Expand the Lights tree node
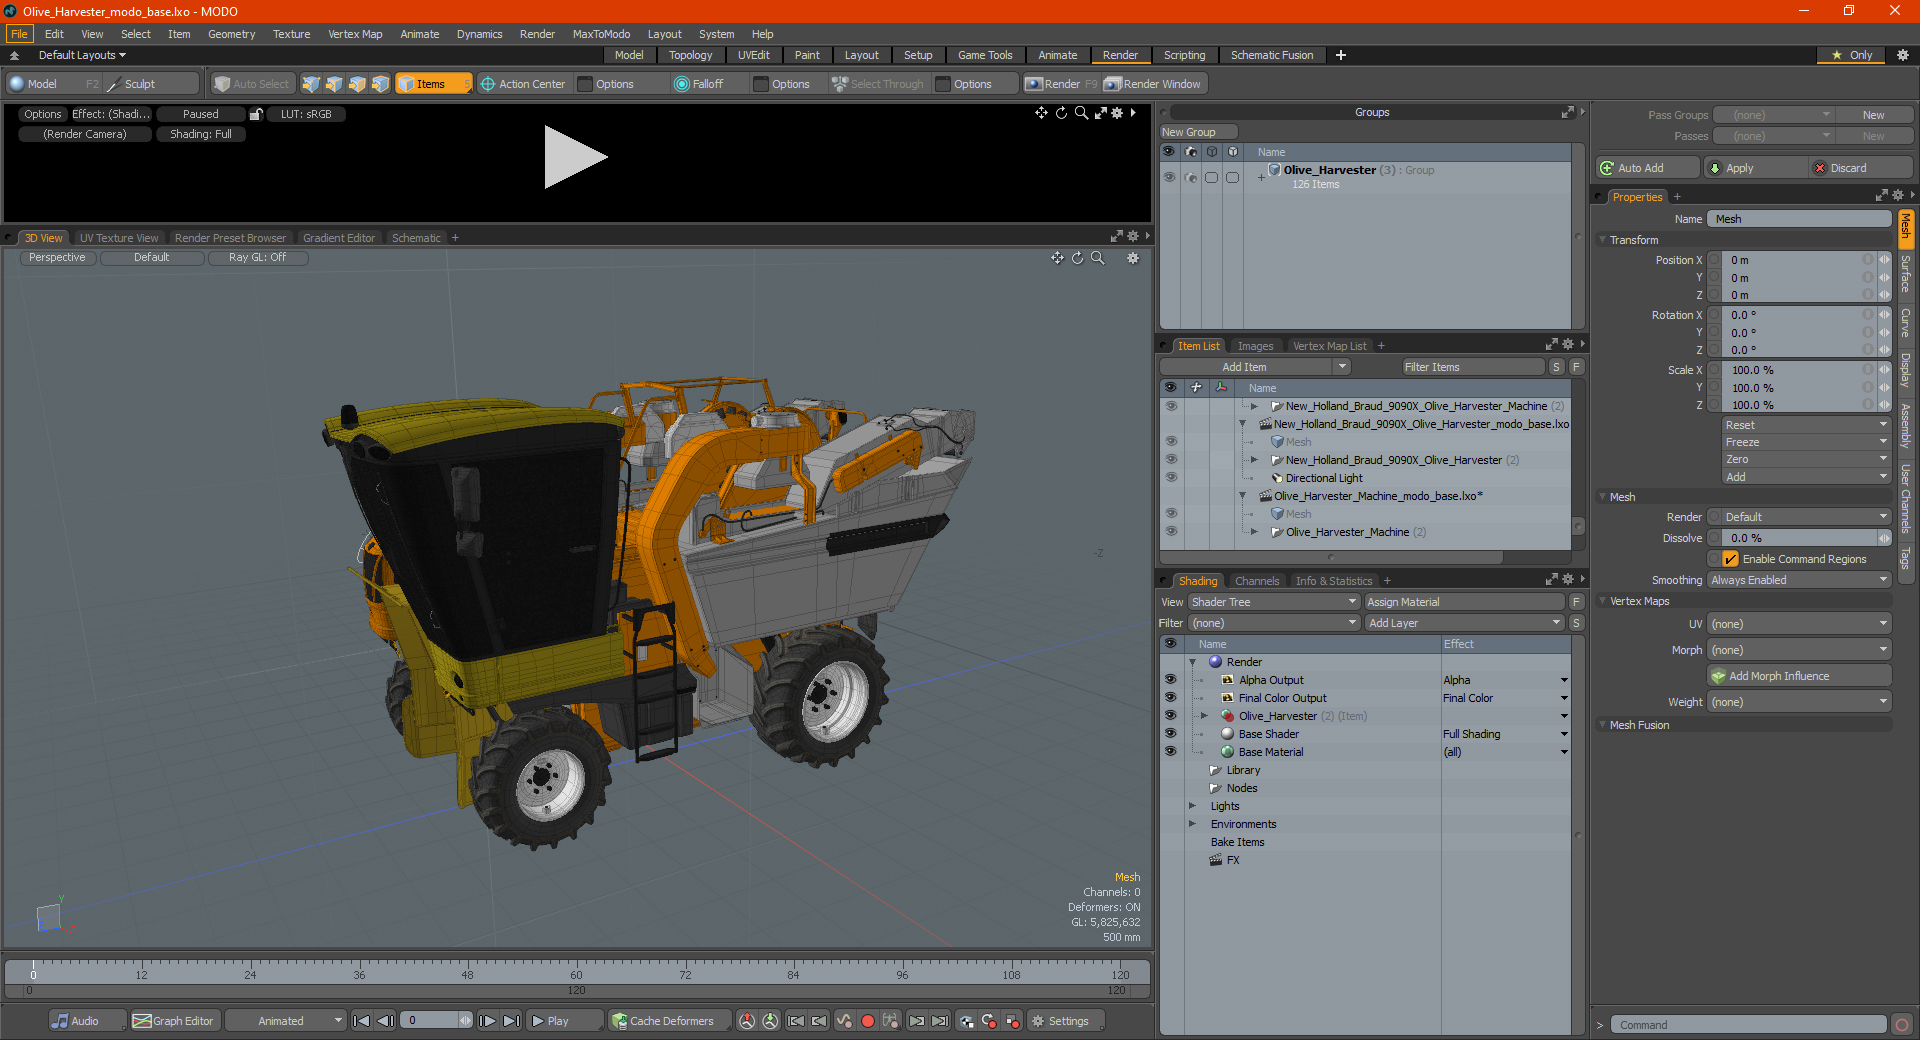Image resolution: width=1920 pixels, height=1040 pixels. click(x=1192, y=806)
